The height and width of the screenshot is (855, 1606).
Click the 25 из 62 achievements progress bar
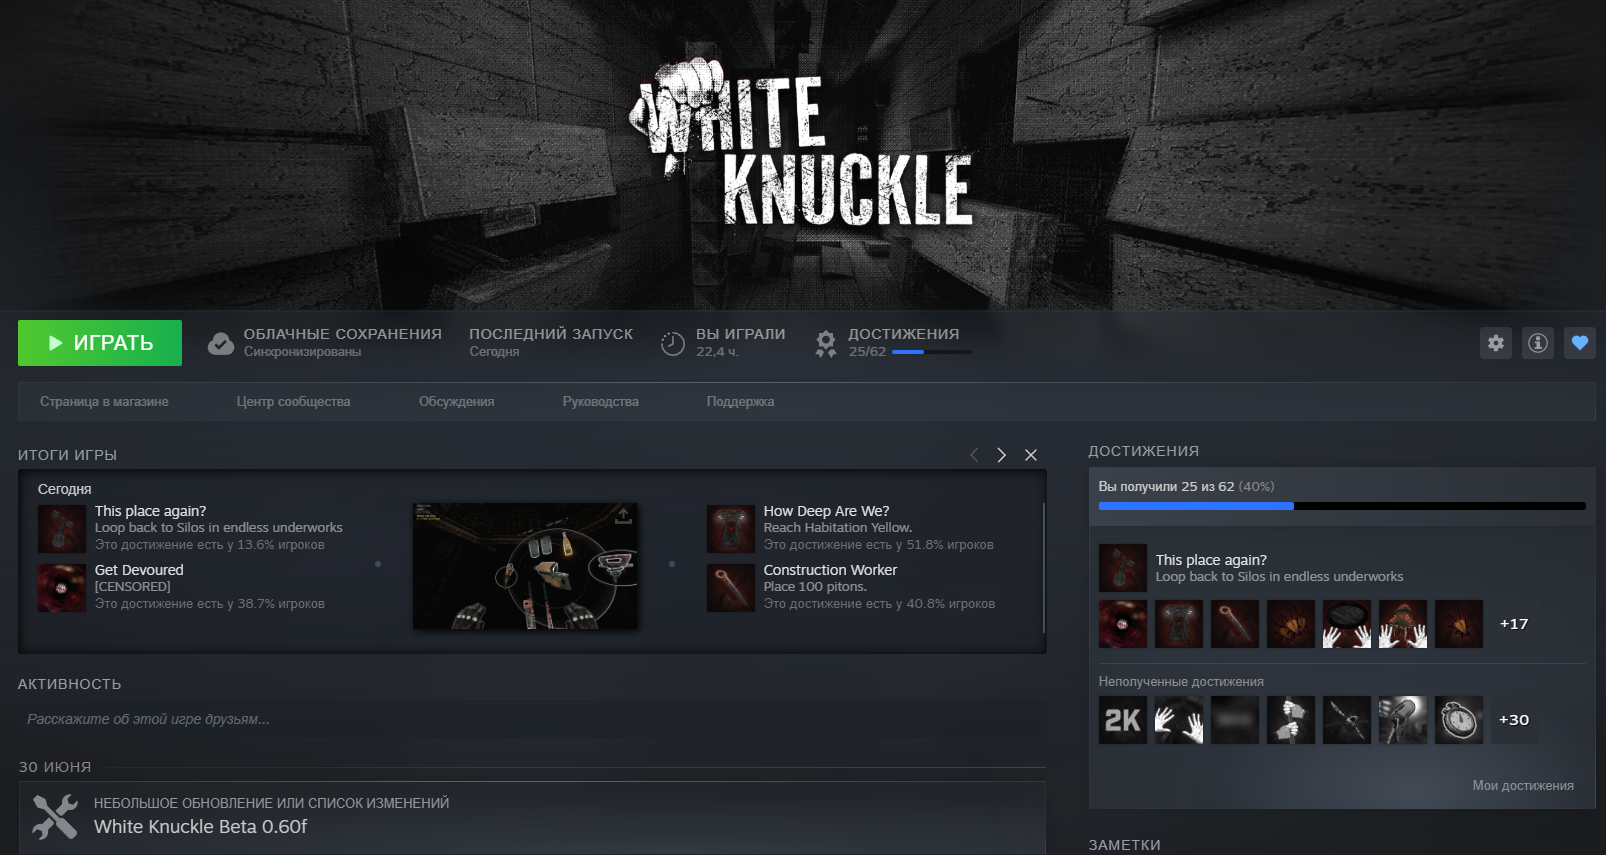coord(1342,506)
